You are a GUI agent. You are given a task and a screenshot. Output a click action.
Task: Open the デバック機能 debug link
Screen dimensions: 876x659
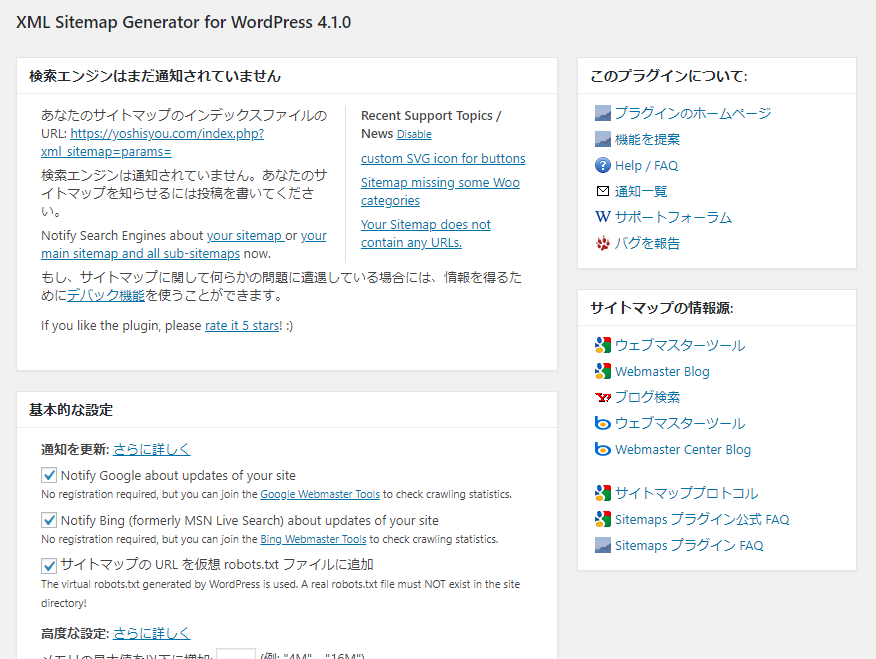click(105, 295)
